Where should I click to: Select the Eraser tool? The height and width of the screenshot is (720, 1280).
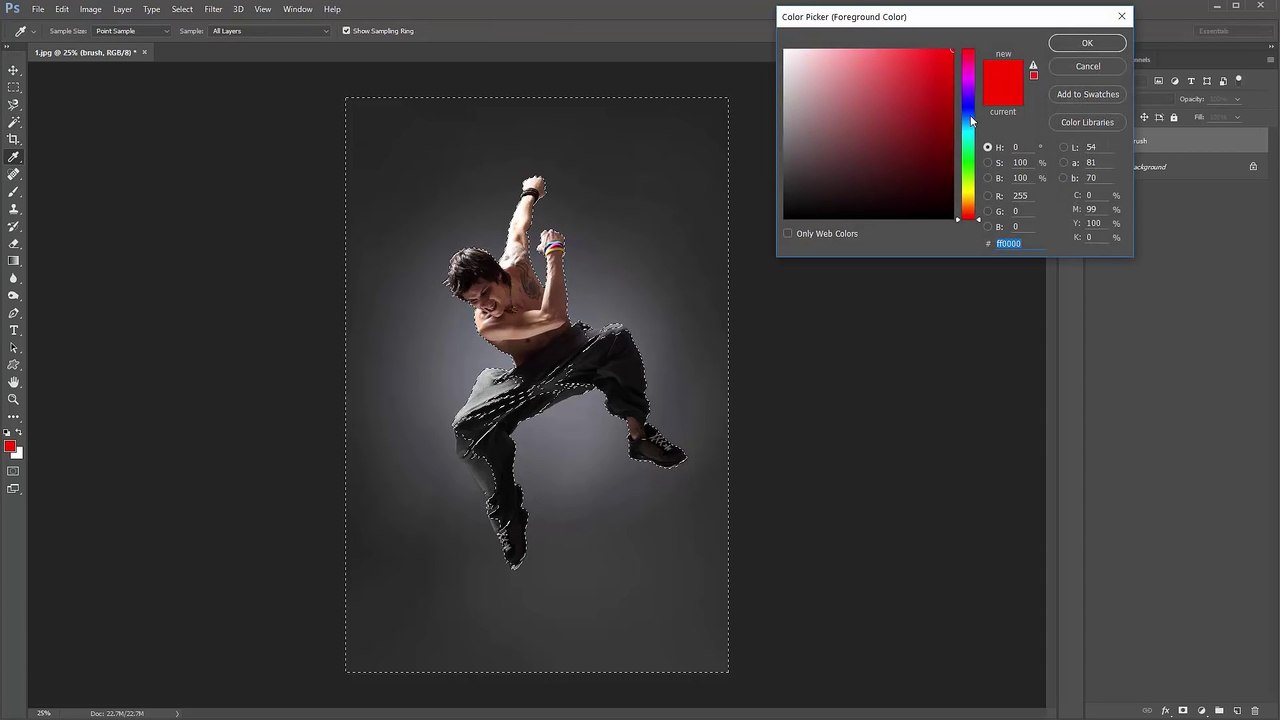coord(13,243)
